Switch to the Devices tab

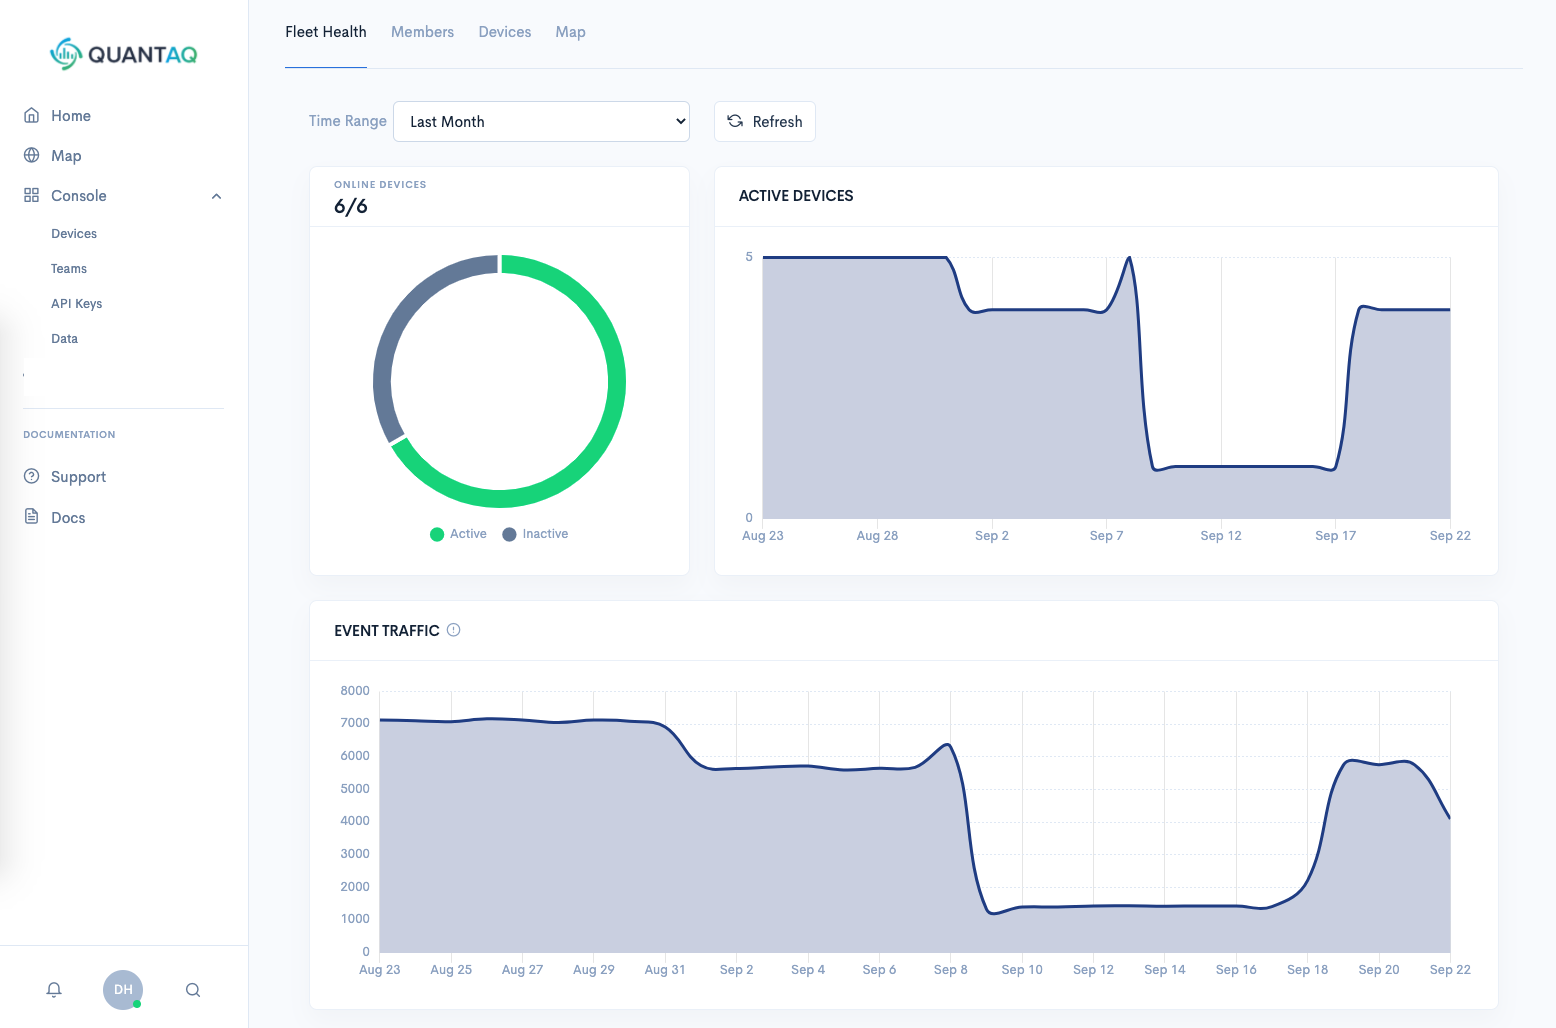(x=504, y=32)
